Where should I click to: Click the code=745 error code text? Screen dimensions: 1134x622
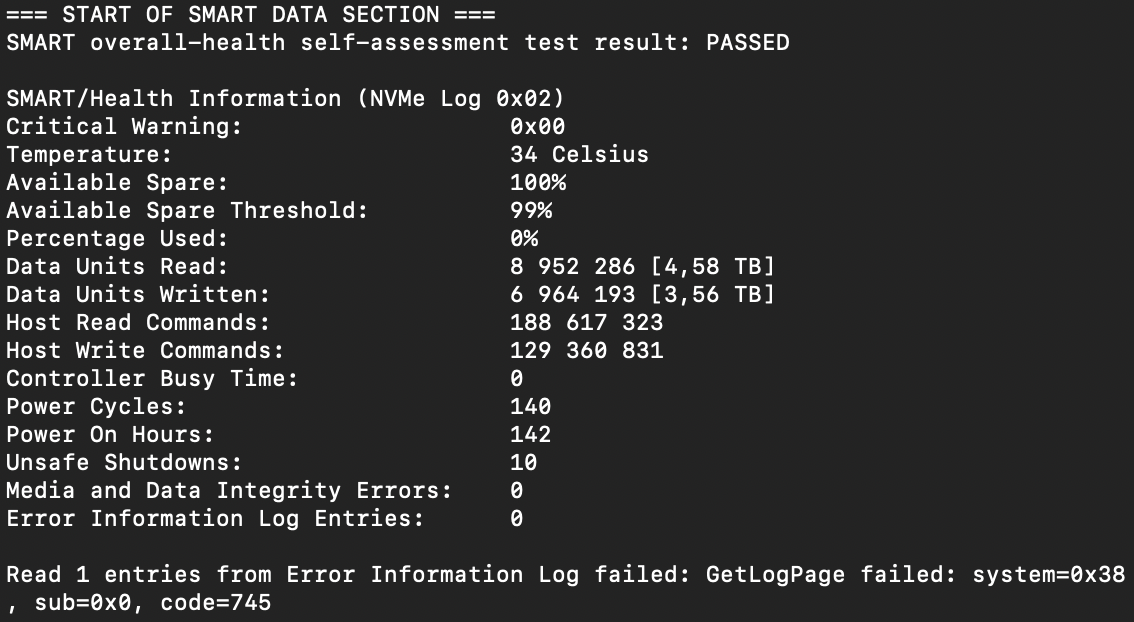coord(216,602)
